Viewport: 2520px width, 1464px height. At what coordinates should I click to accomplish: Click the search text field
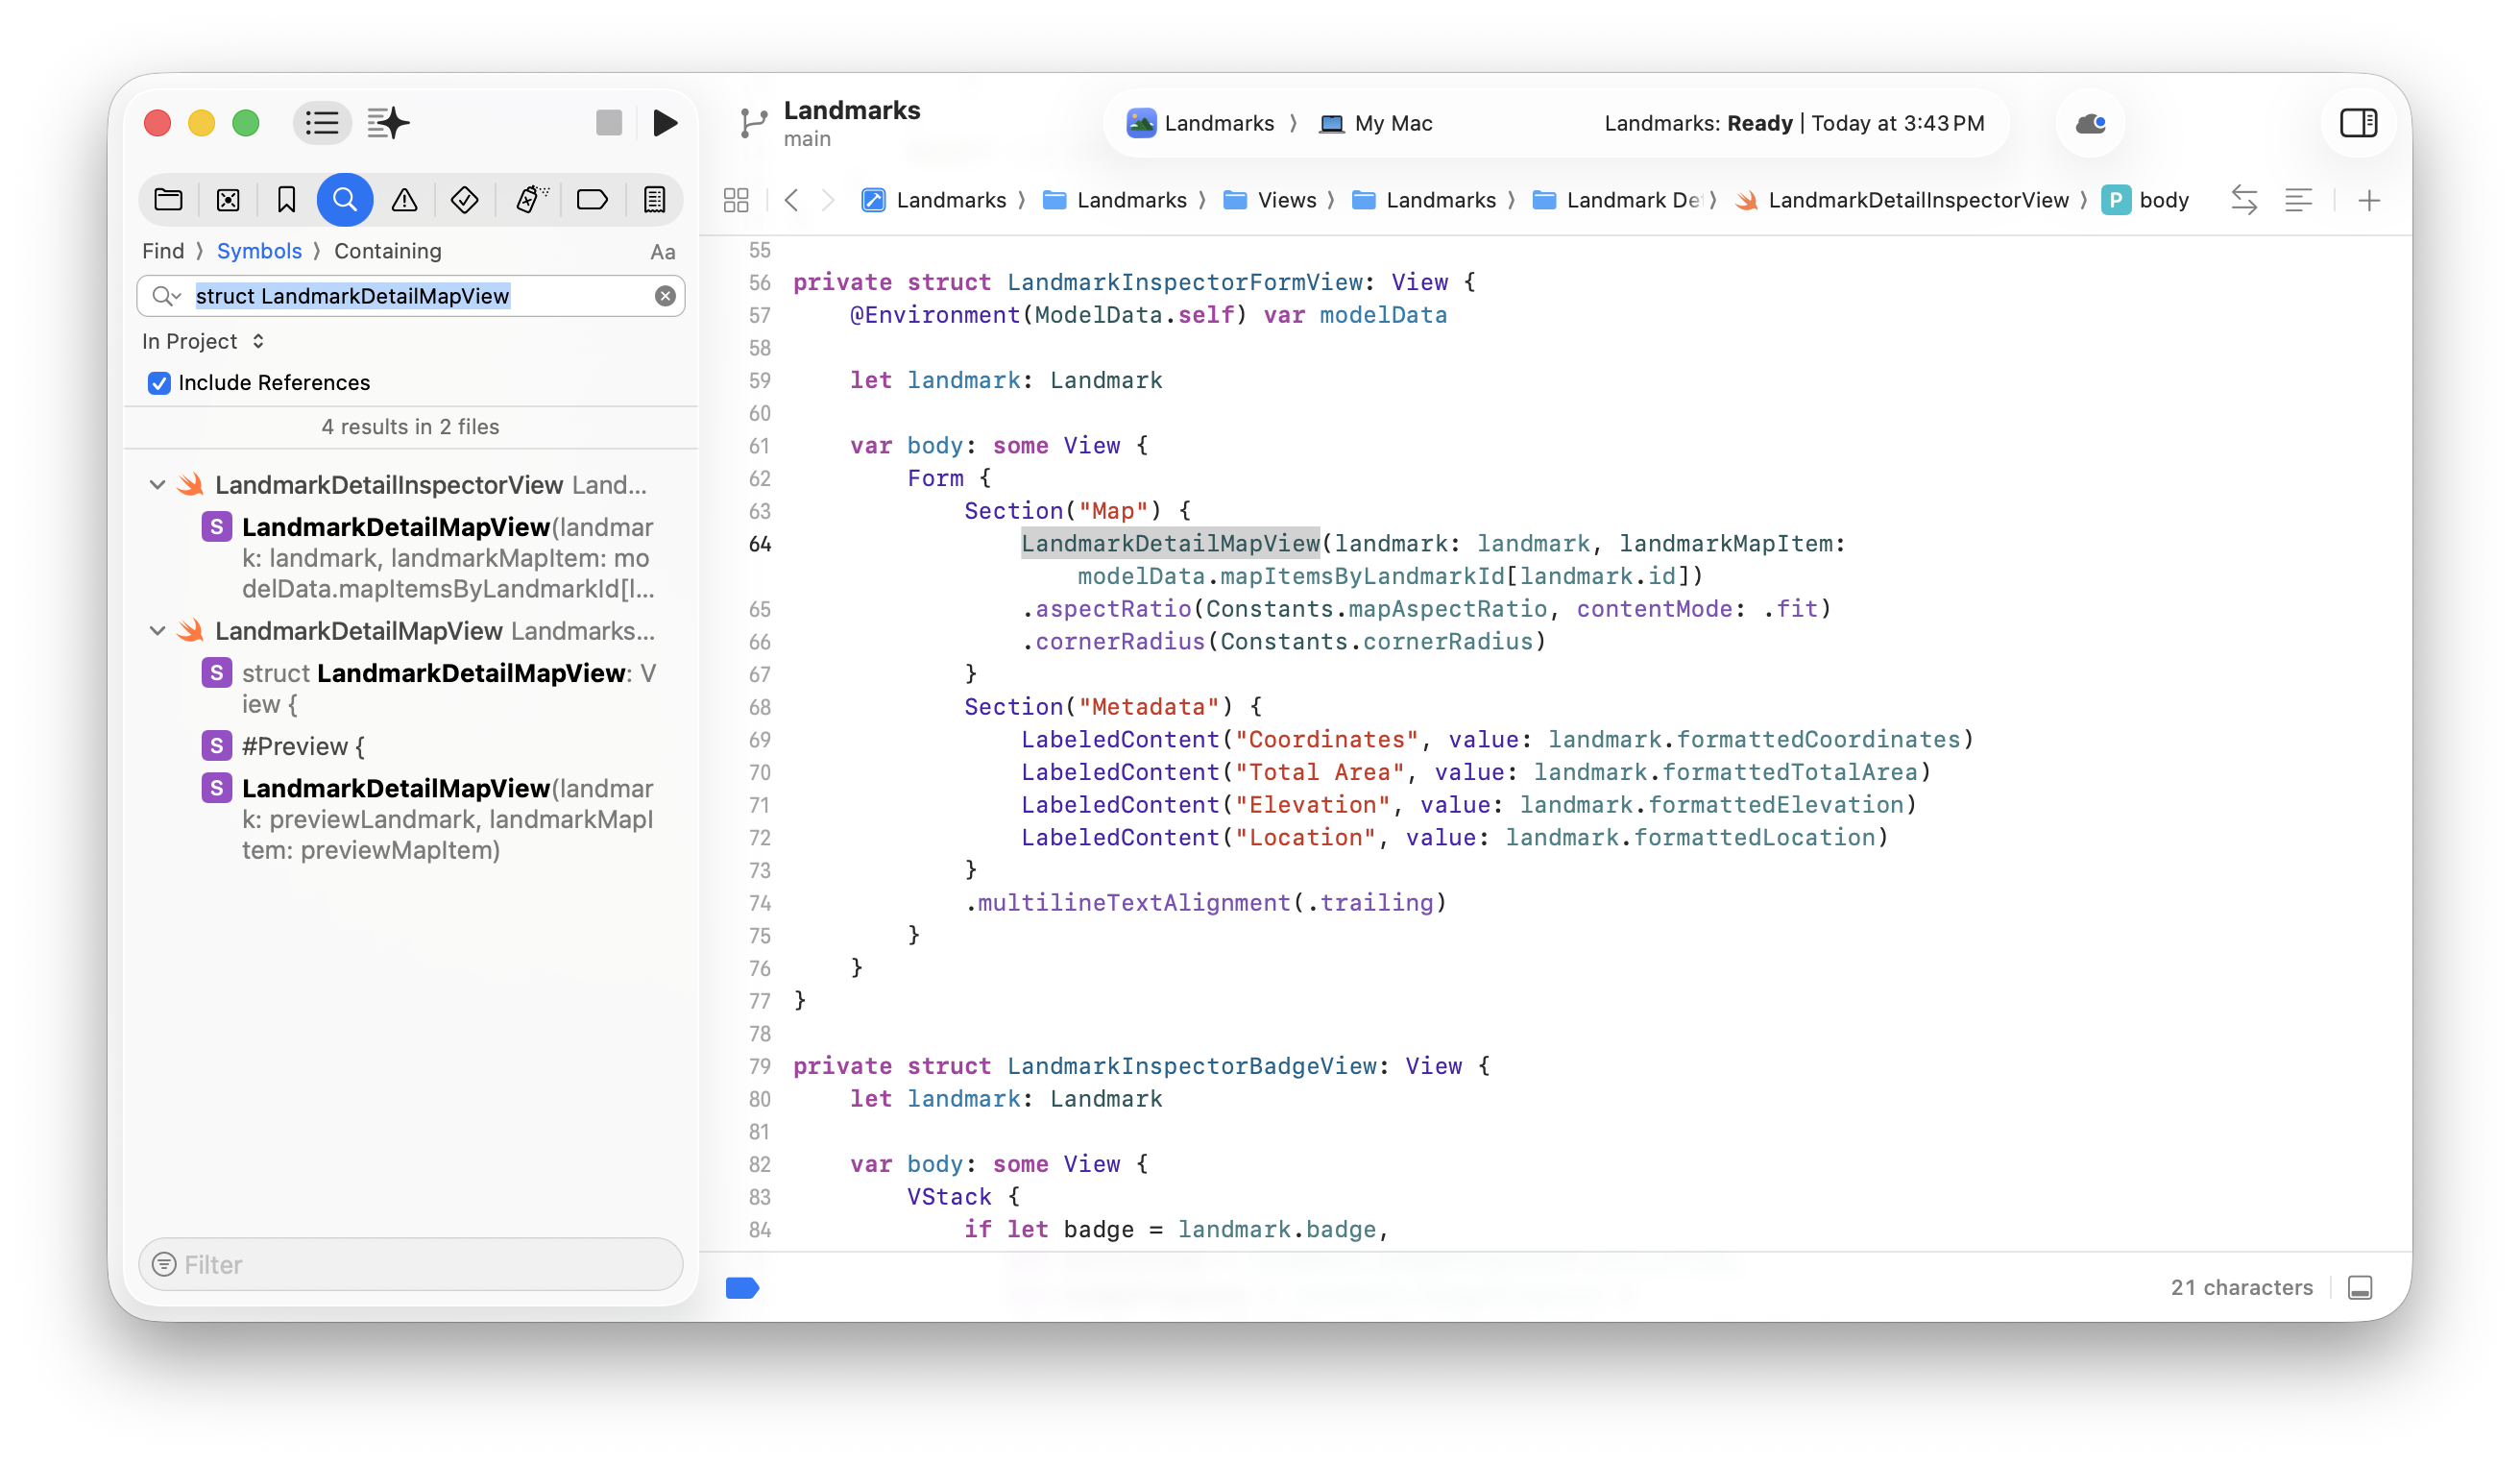click(411, 296)
